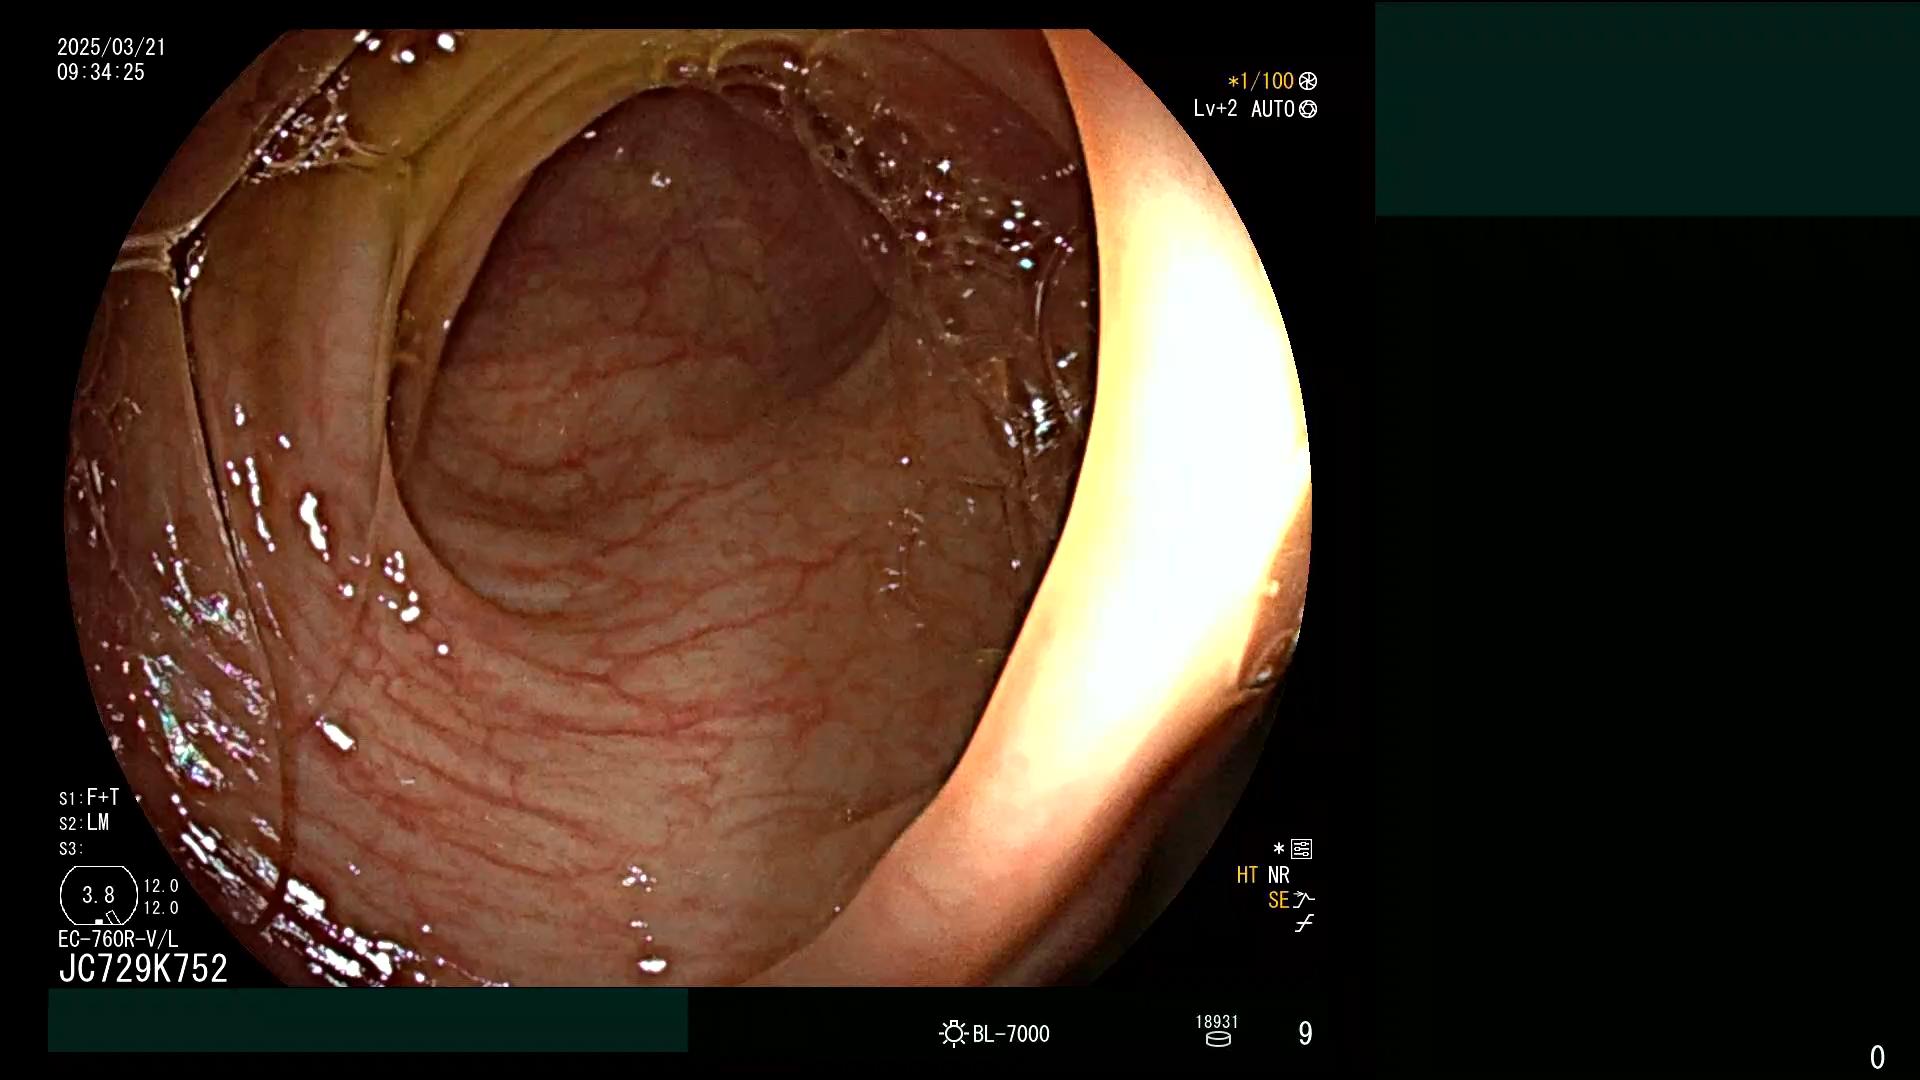
Task: Click the S1: F+T switch assignment
Action: tap(89, 798)
